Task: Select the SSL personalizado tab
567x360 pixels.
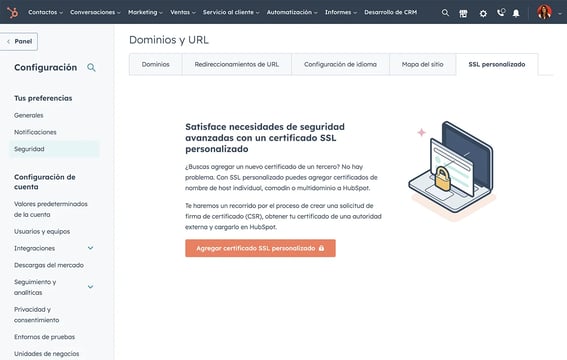Action: point(497,64)
